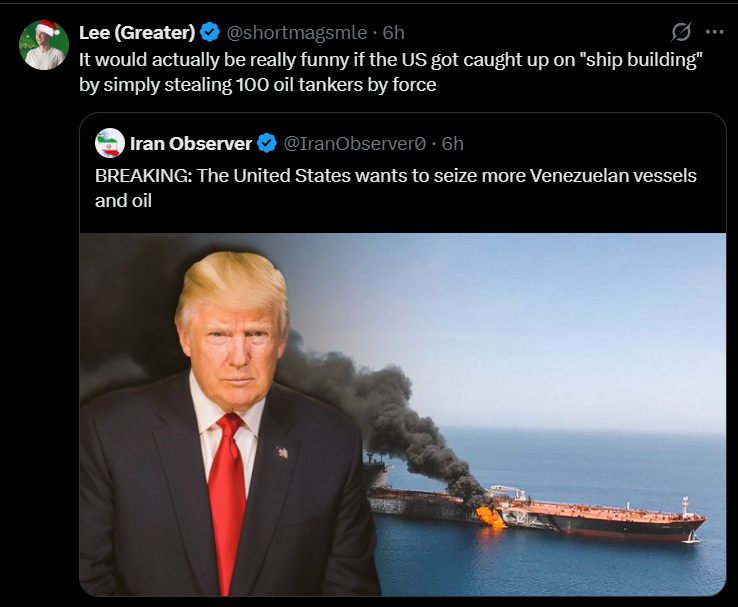Open the Iran Observer display name
The image size is (738, 607).
coord(191,144)
